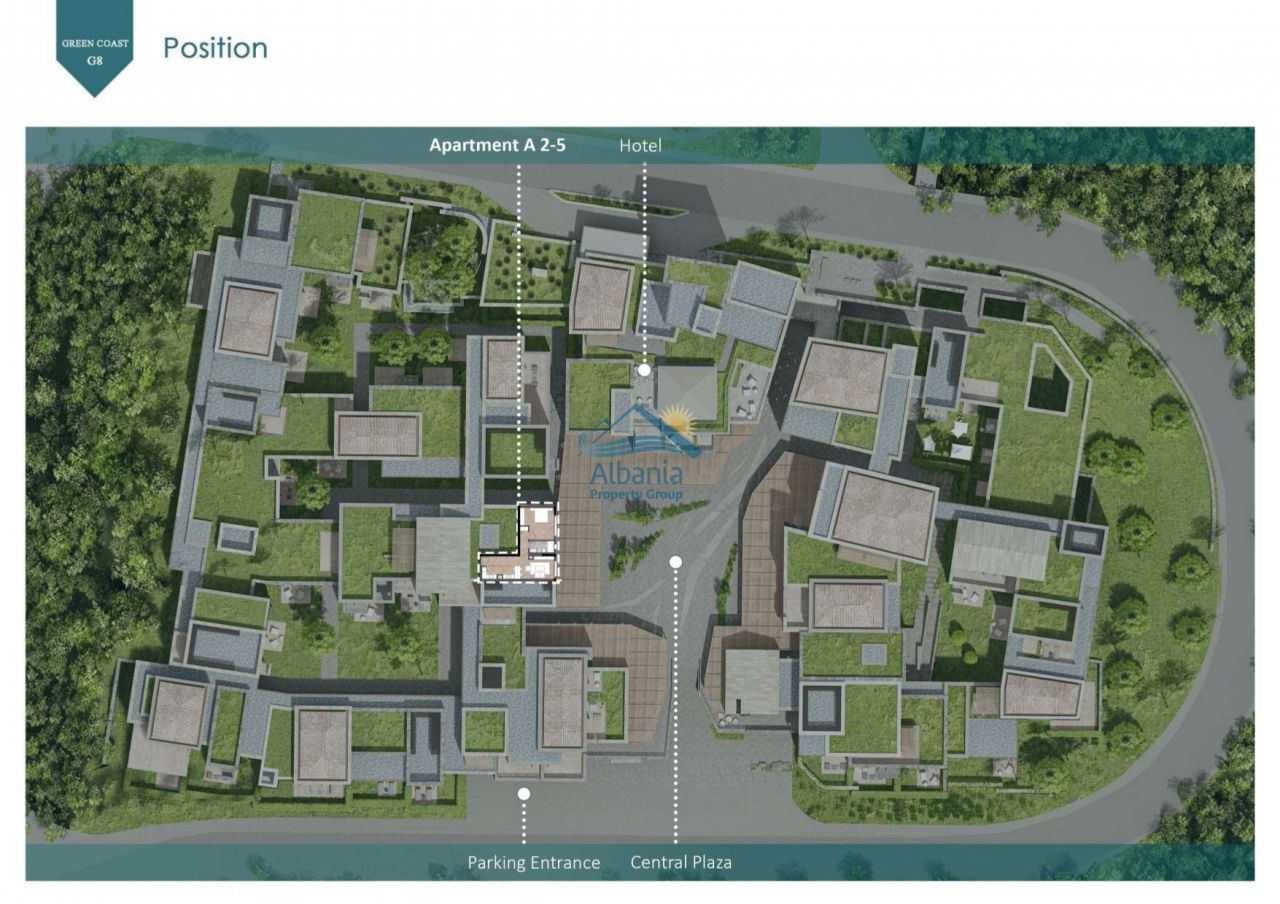1280x904 pixels.
Task: Click the "Parking Entrance" label
Action: pyautogui.click(x=534, y=862)
